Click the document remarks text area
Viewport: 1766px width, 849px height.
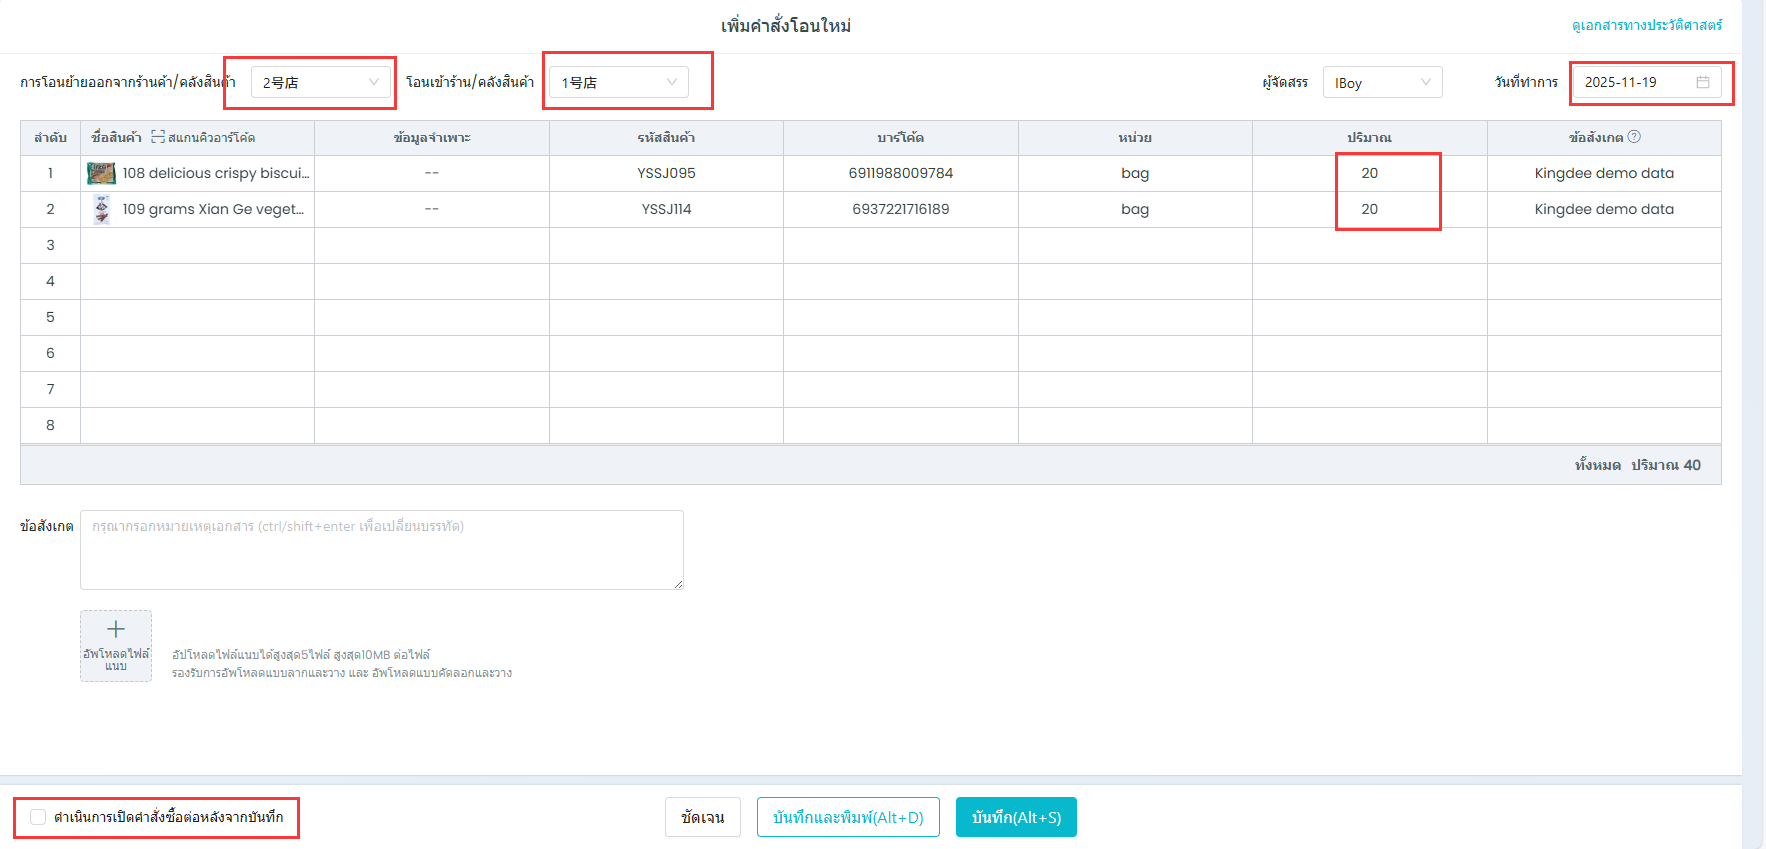(382, 550)
